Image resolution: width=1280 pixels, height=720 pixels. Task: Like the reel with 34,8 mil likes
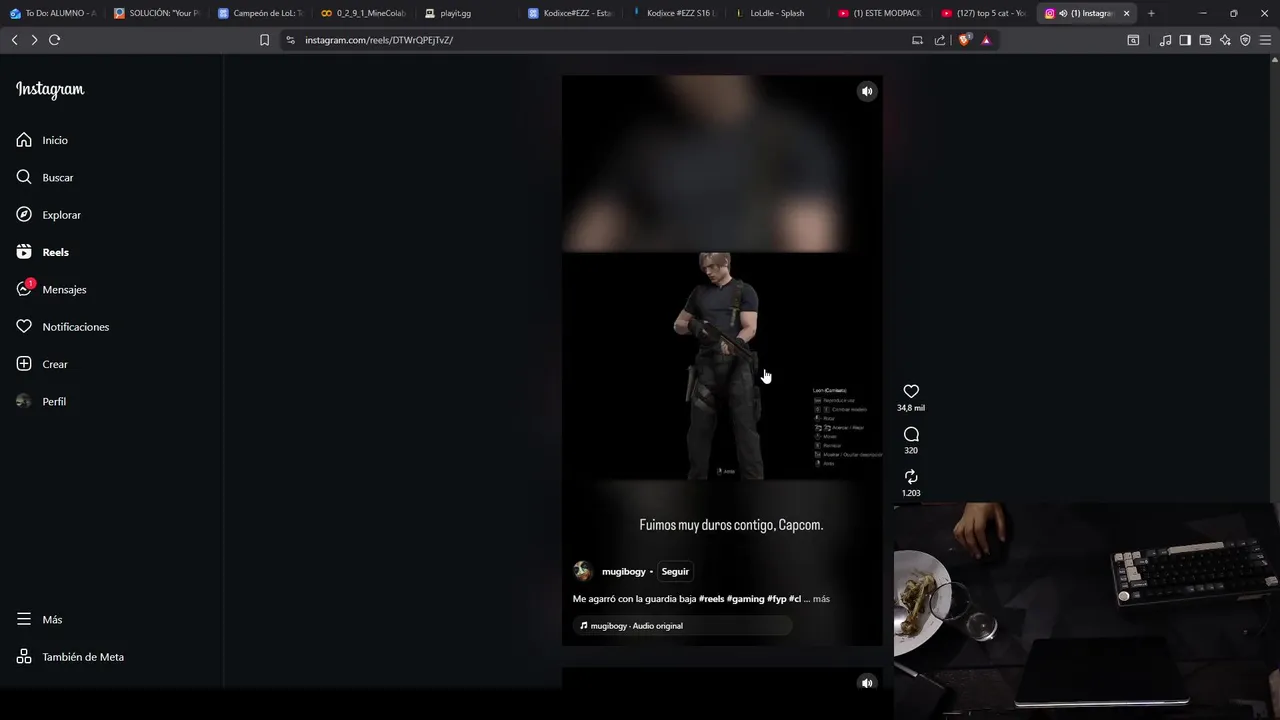coord(911,391)
